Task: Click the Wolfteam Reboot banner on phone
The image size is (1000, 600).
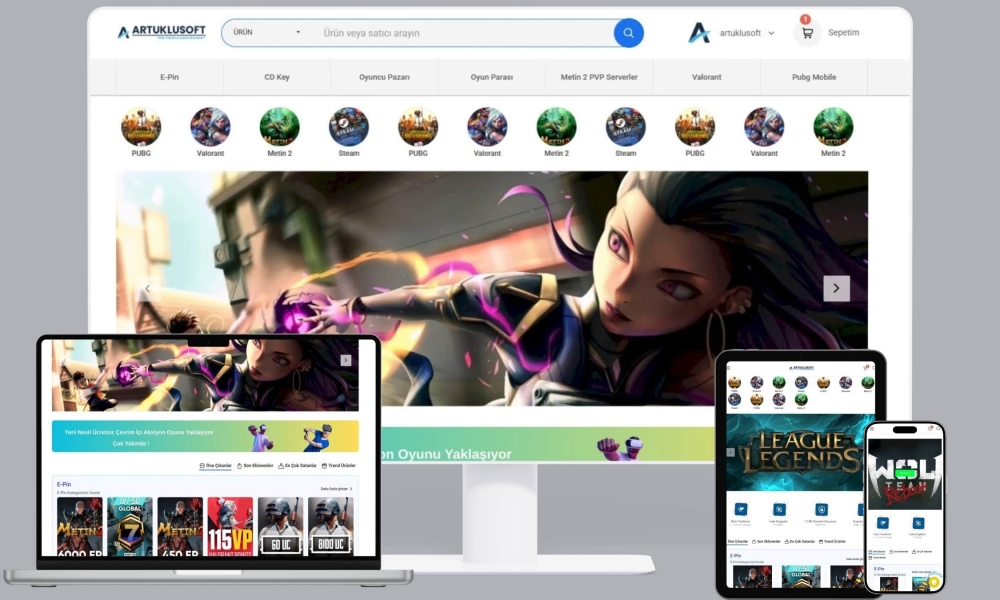Action: pyautogui.click(x=904, y=474)
